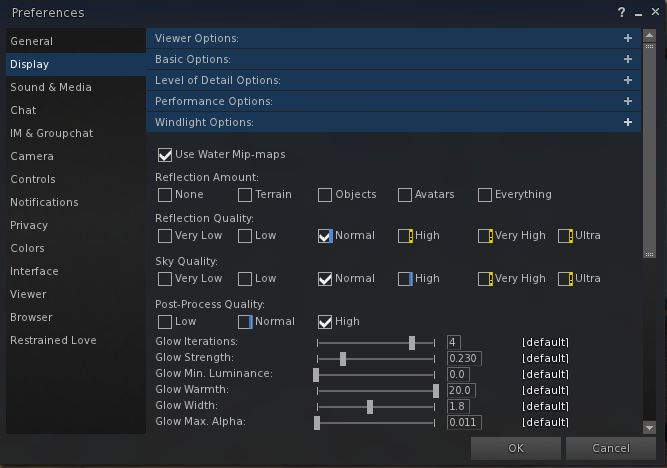667x468 pixels.
Task: Expand the Performance Options section
Action: pyautogui.click(x=628, y=101)
